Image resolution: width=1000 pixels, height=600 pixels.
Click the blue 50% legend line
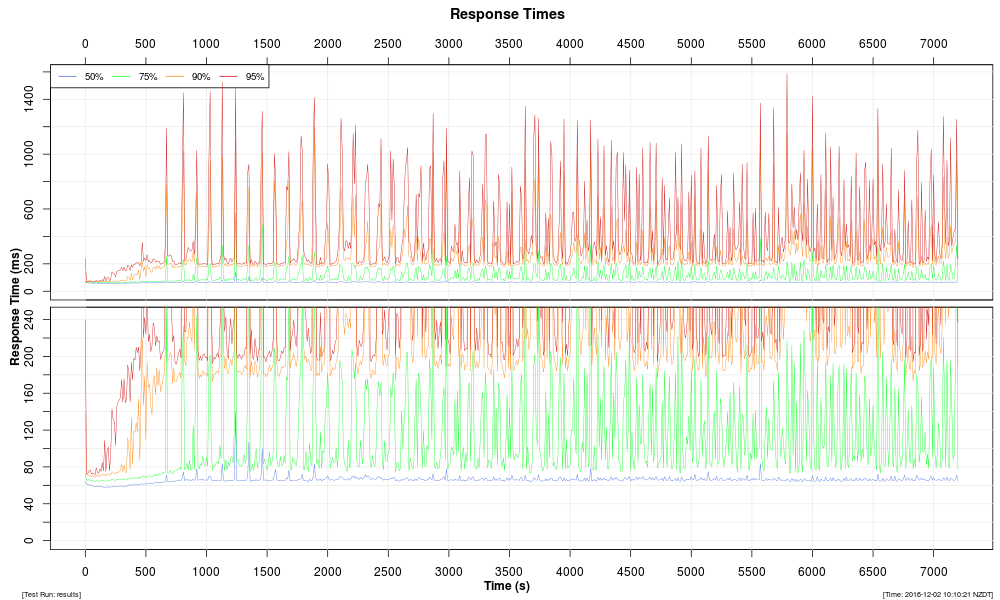click(x=70, y=77)
